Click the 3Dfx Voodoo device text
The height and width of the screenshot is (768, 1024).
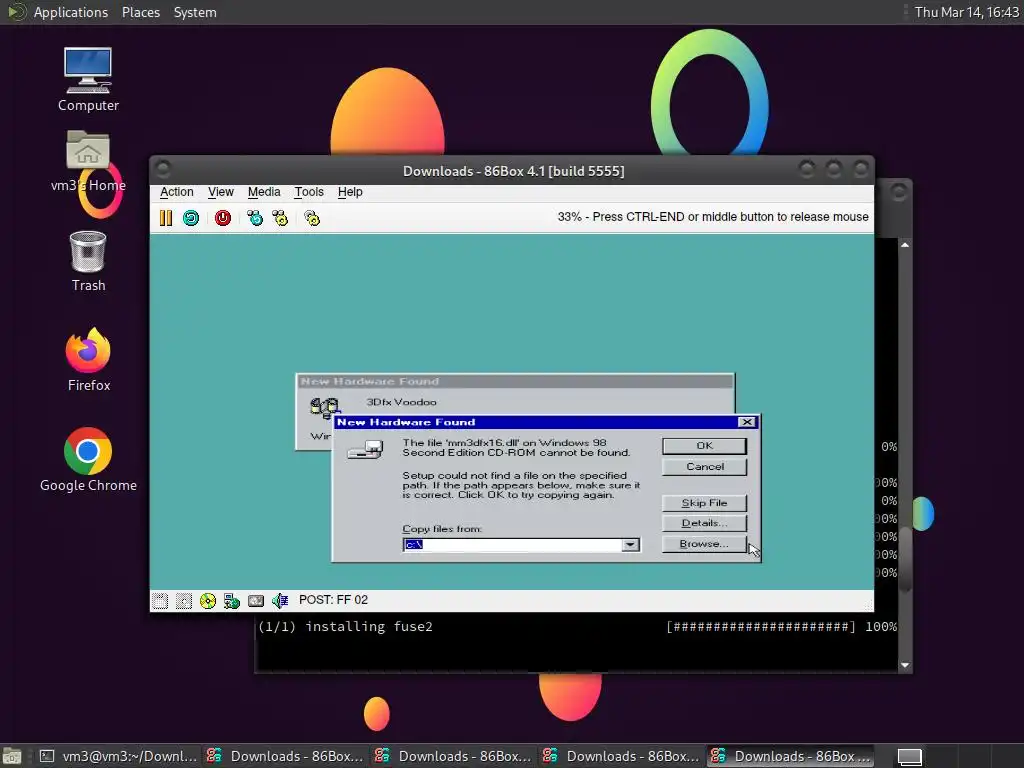coord(401,402)
